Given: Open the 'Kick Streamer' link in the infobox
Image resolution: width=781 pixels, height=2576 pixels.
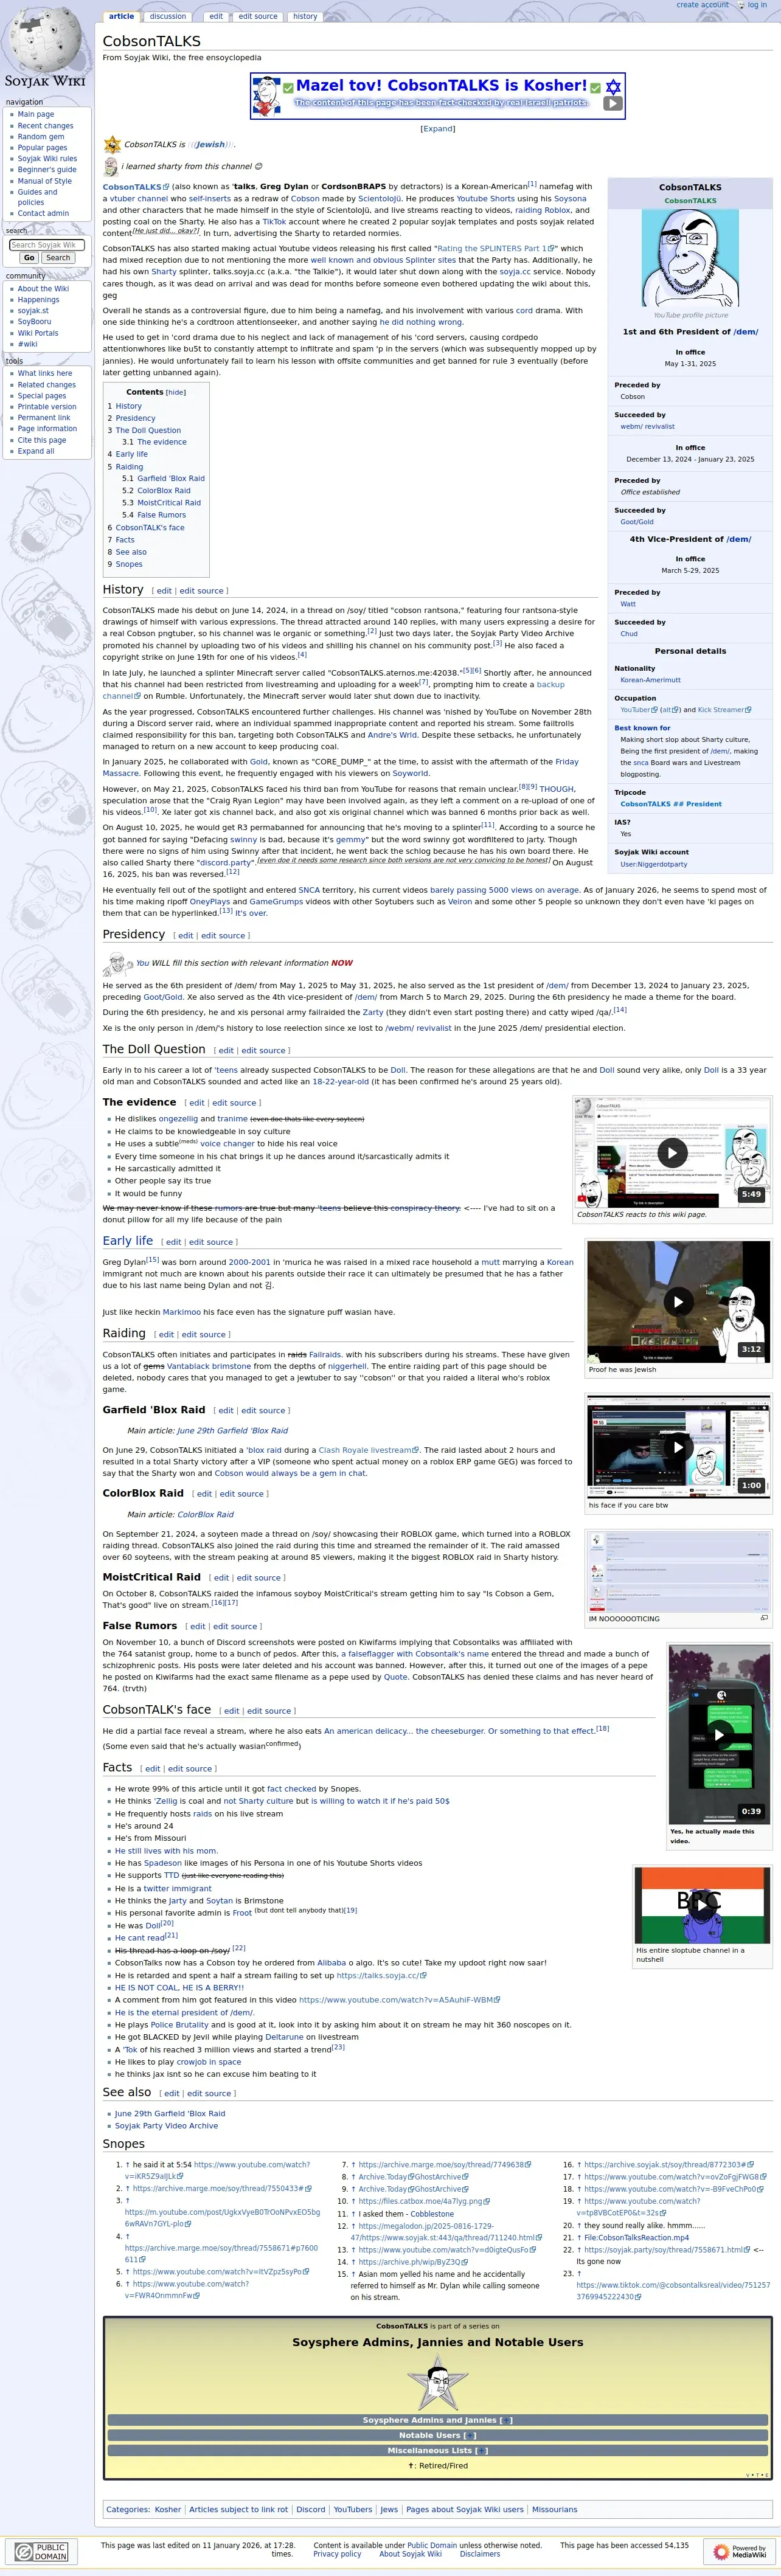Looking at the screenshot, I should [724, 710].
